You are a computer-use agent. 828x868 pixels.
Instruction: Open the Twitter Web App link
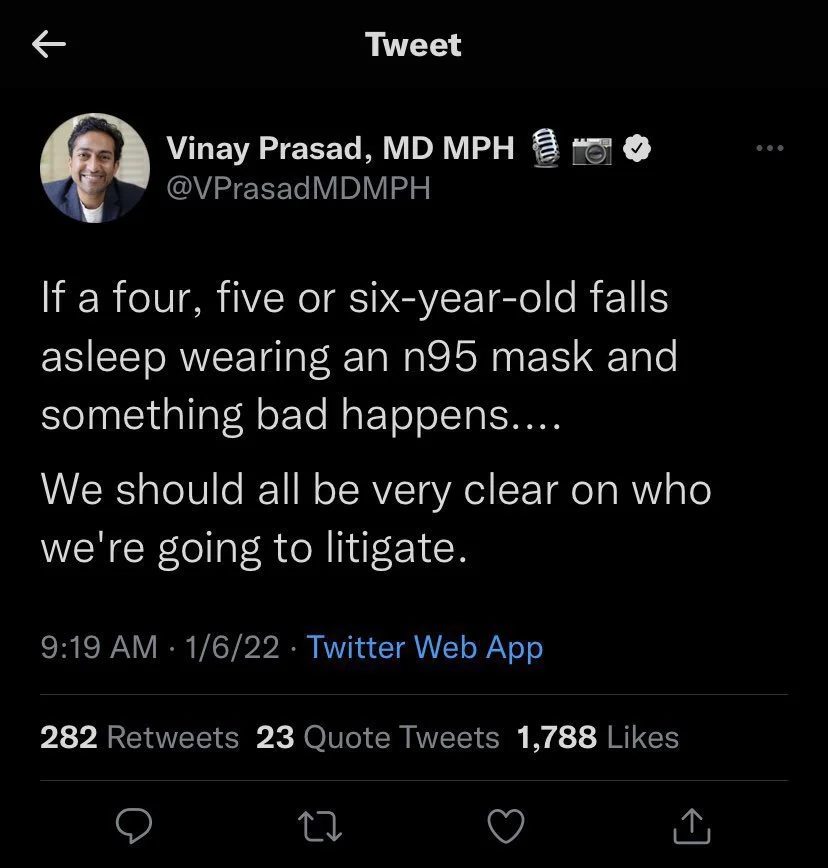[425, 647]
